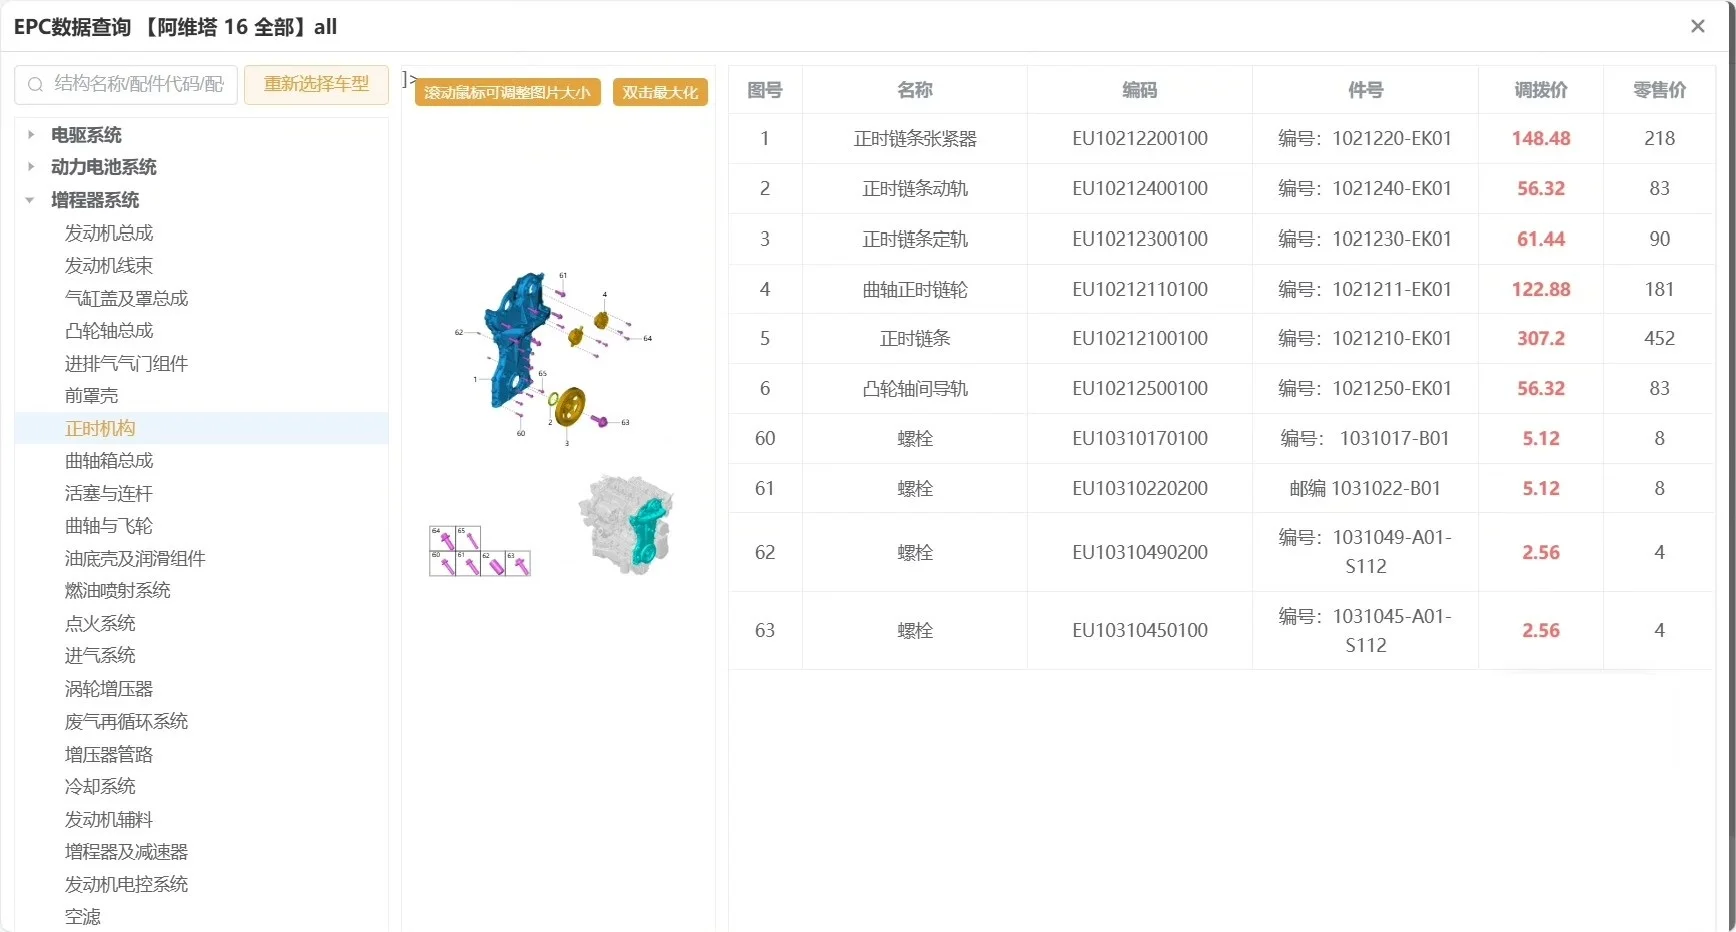Open 油底壳及润滑组件 category
The width and height of the screenshot is (1736, 932).
[x=135, y=559]
